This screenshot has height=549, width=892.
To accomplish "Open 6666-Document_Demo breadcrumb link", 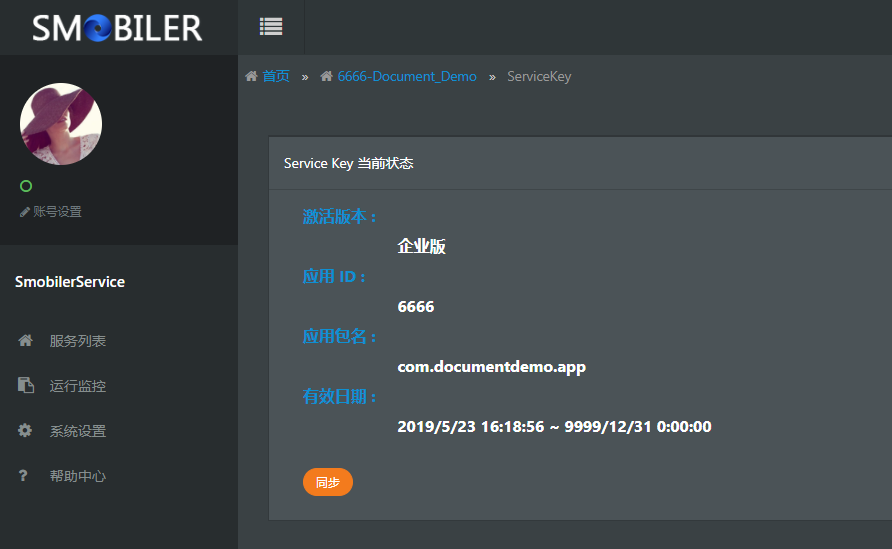I will (x=407, y=76).
